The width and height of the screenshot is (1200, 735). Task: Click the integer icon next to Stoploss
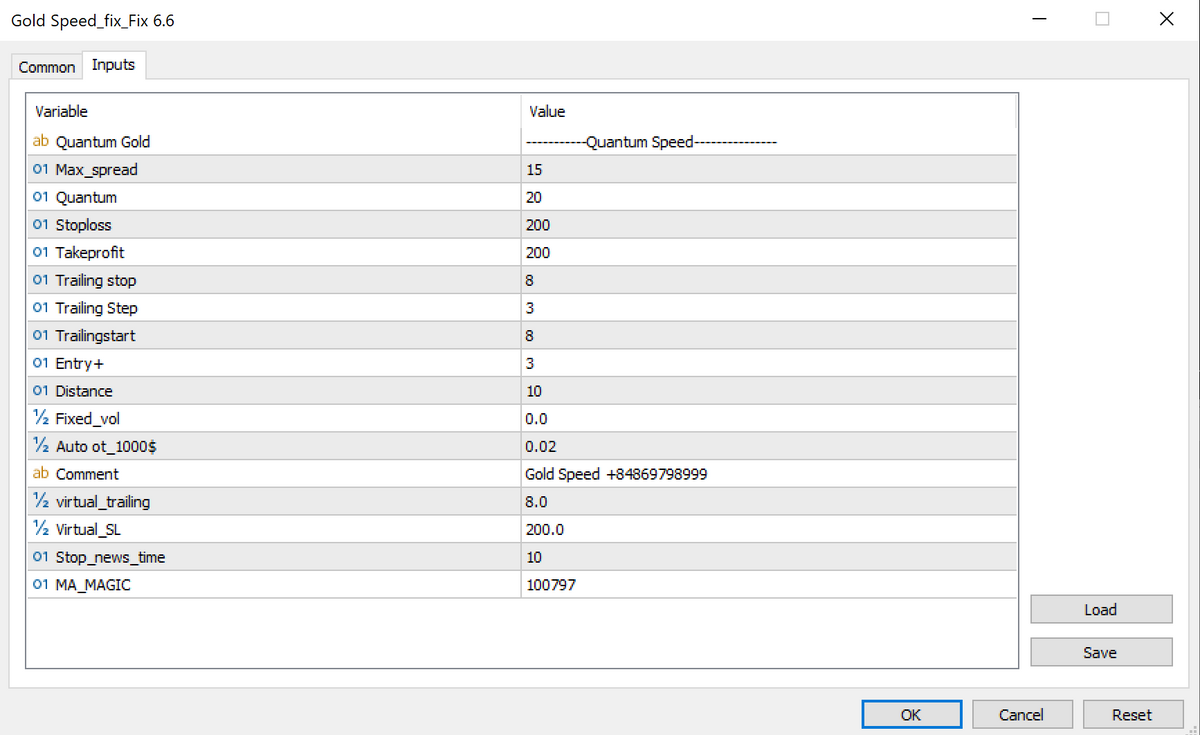point(41,225)
